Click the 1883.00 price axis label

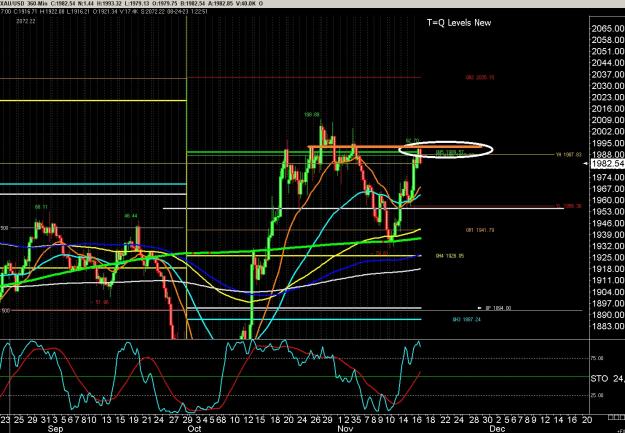pos(608,327)
